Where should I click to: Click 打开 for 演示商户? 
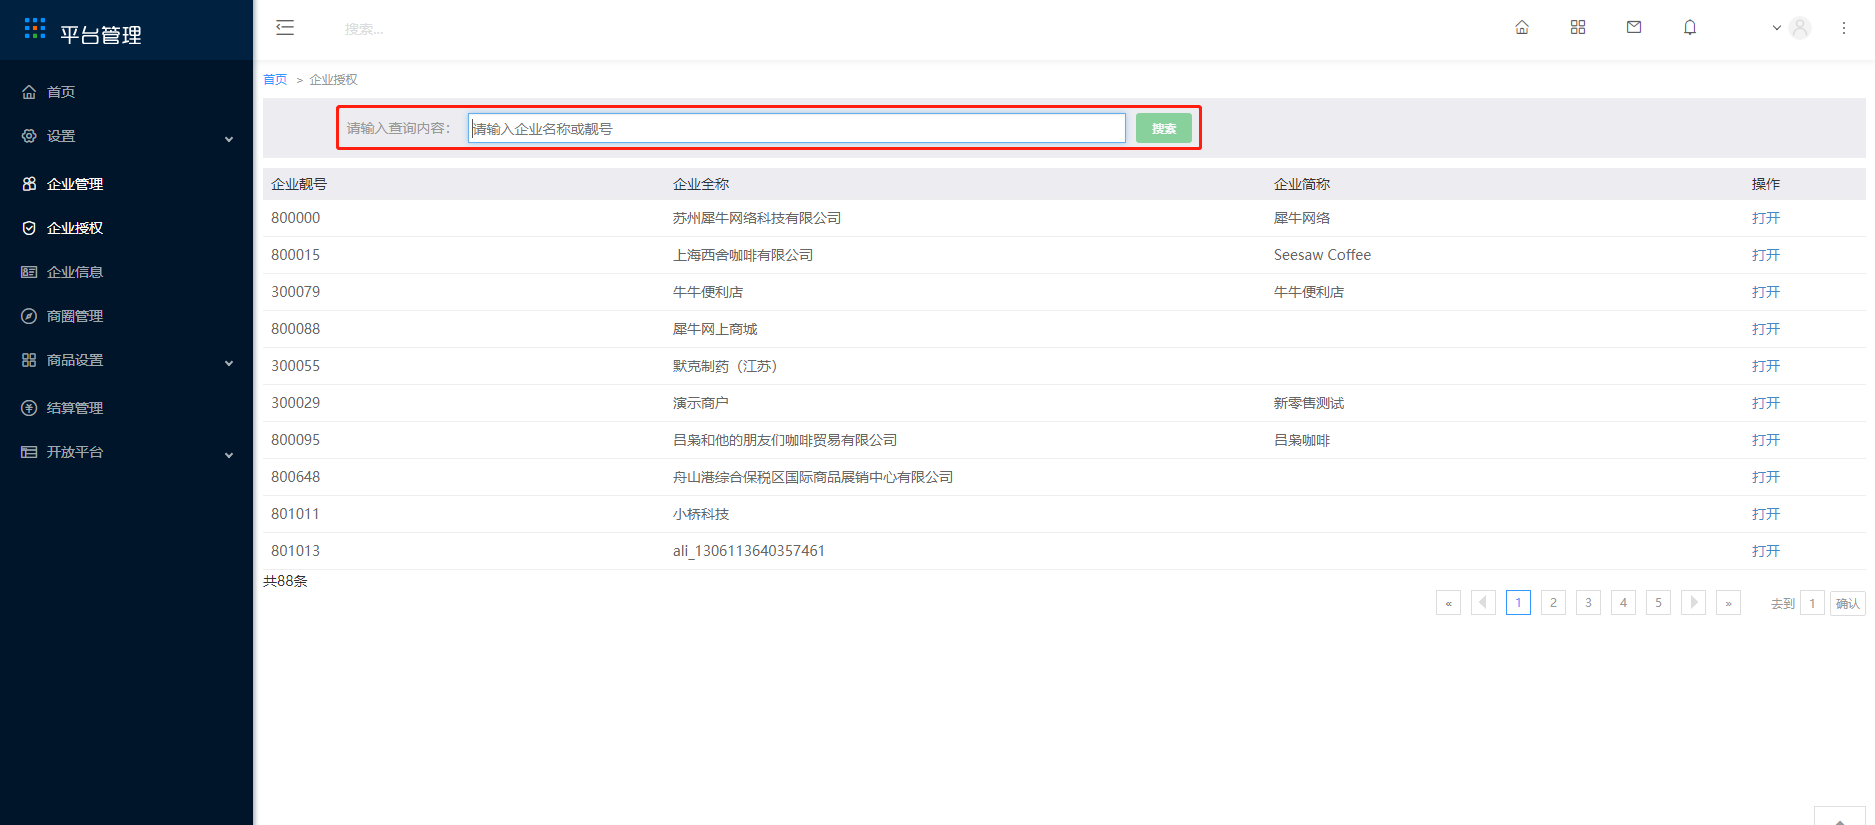(x=1766, y=403)
